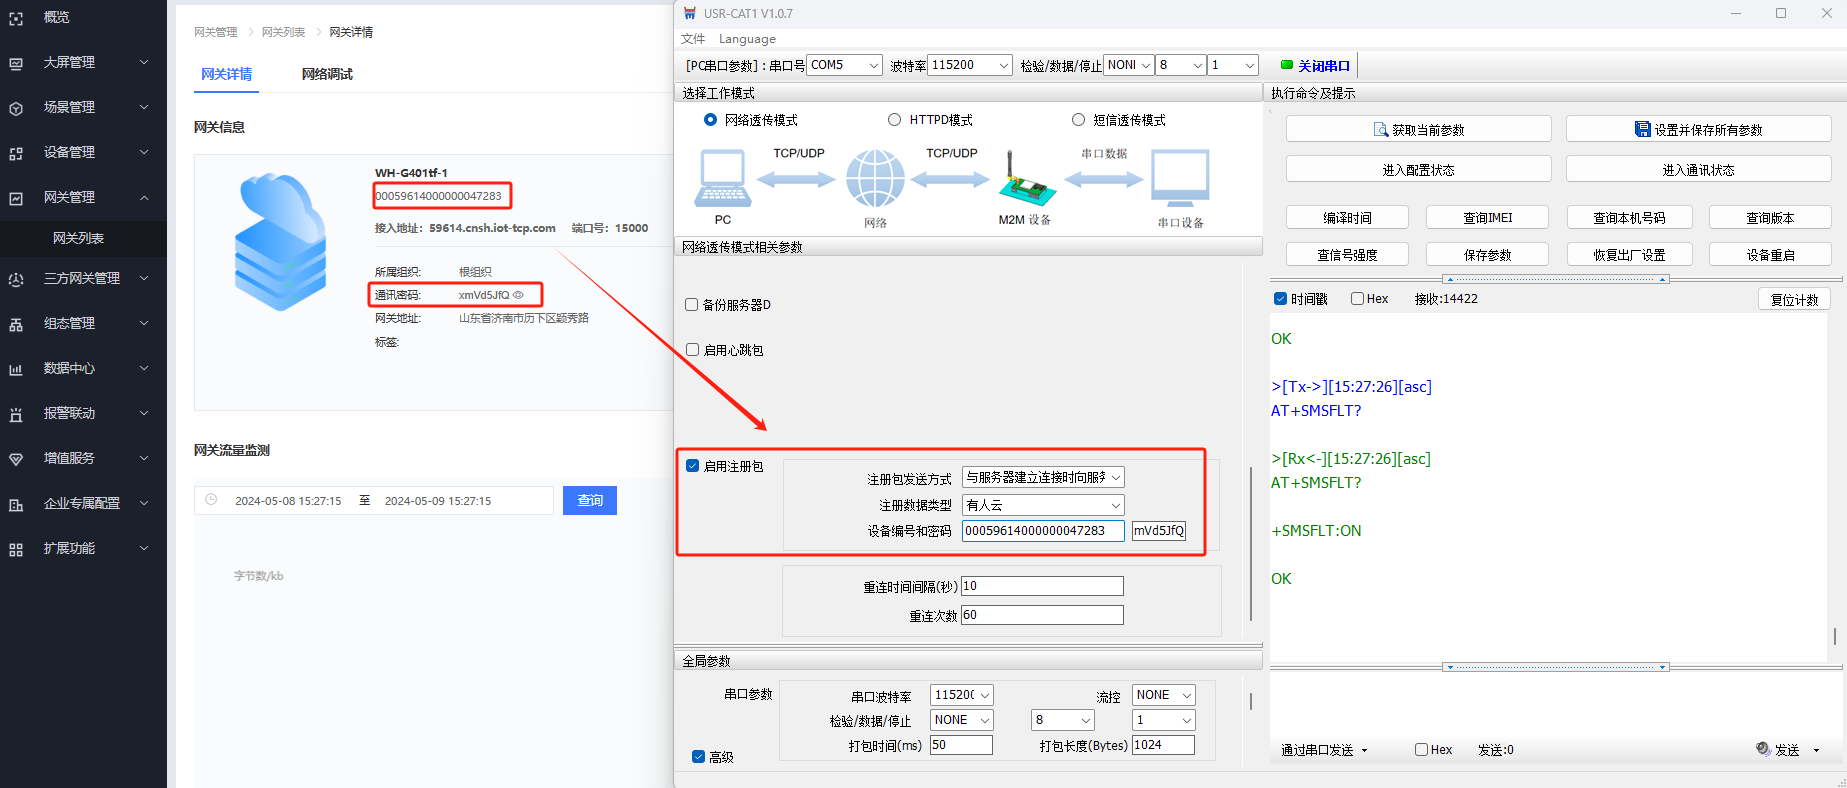Switch to the 网络调试 tab
Viewport: 1847px width, 788px height.
point(327,74)
